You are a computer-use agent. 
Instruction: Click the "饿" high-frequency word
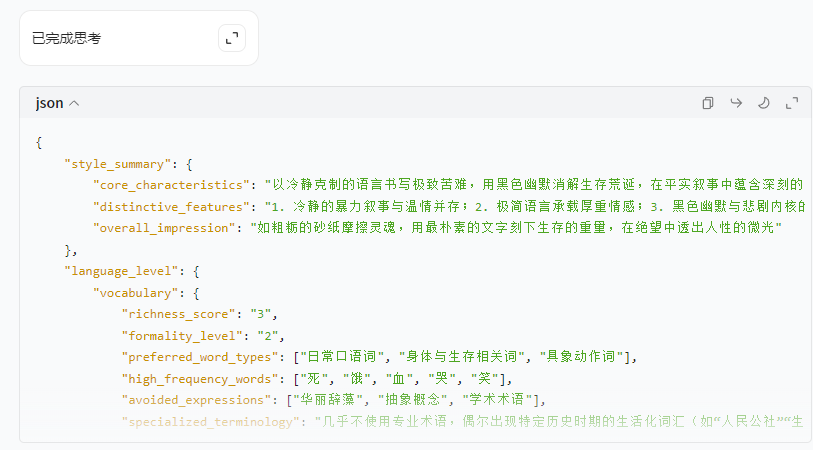point(356,378)
